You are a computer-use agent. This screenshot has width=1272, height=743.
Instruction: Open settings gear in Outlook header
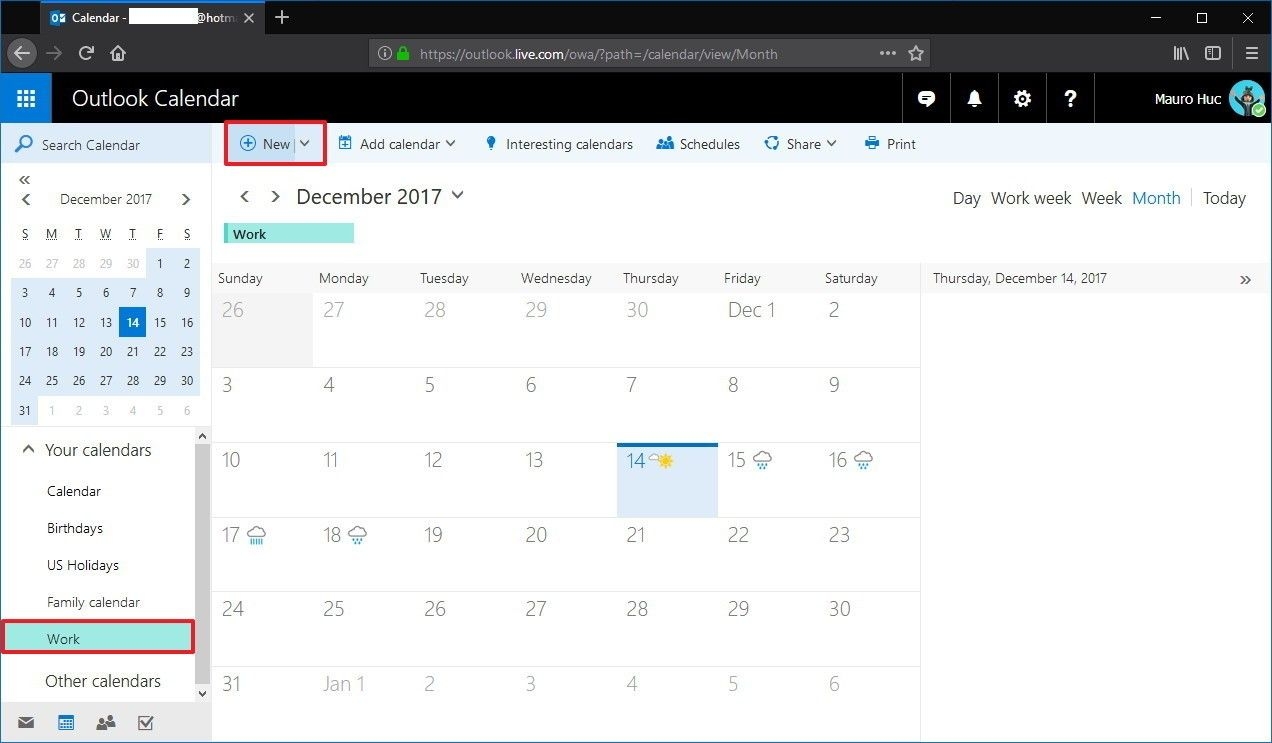click(x=1022, y=98)
